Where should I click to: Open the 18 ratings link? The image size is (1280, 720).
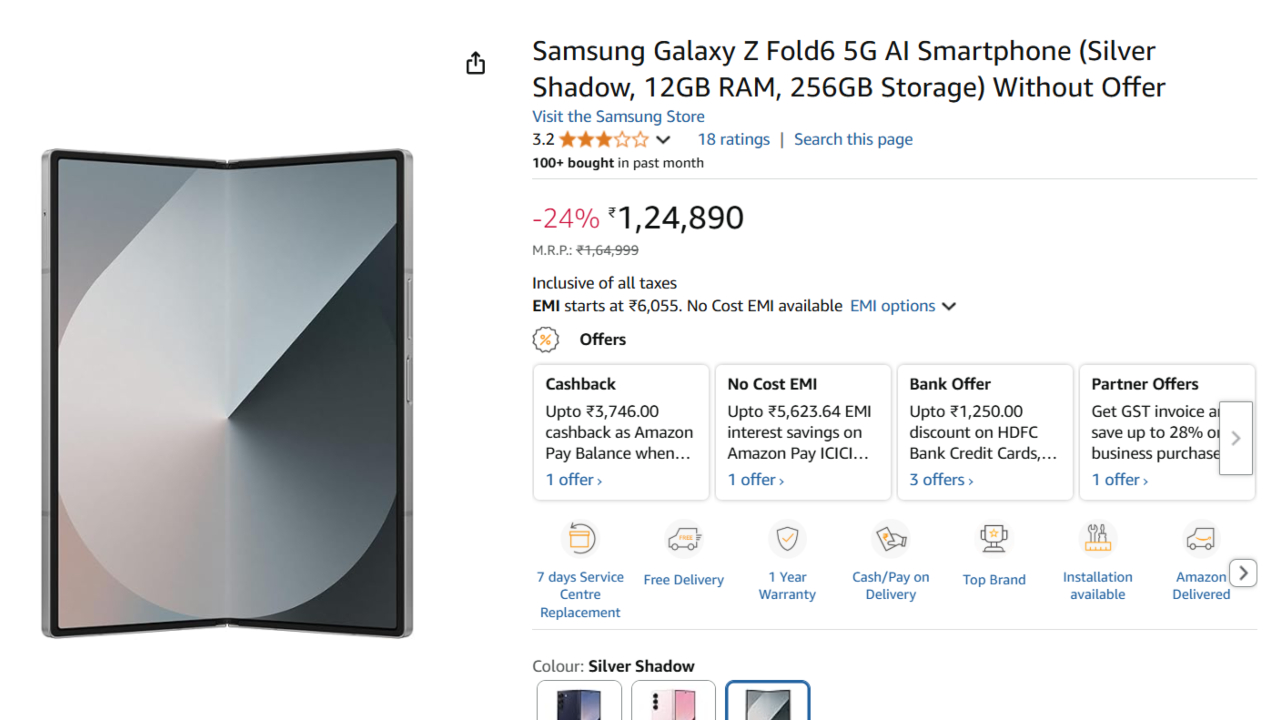pyautogui.click(x=733, y=140)
